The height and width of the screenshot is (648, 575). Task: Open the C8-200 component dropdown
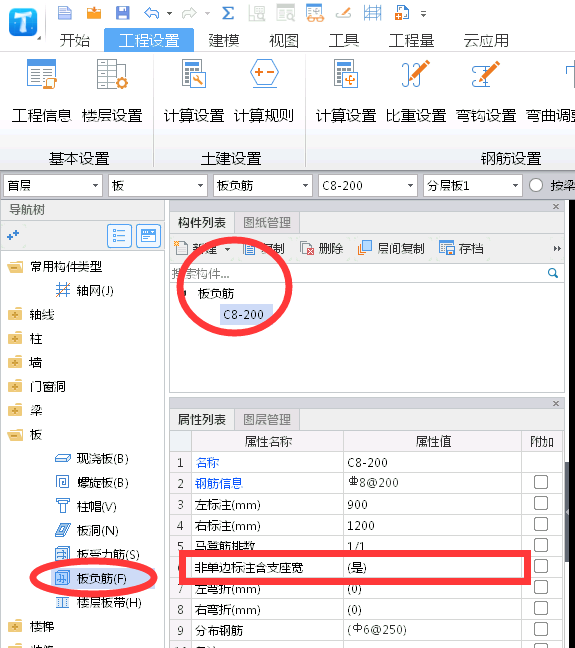pyautogui.click(x=368, y=186)
